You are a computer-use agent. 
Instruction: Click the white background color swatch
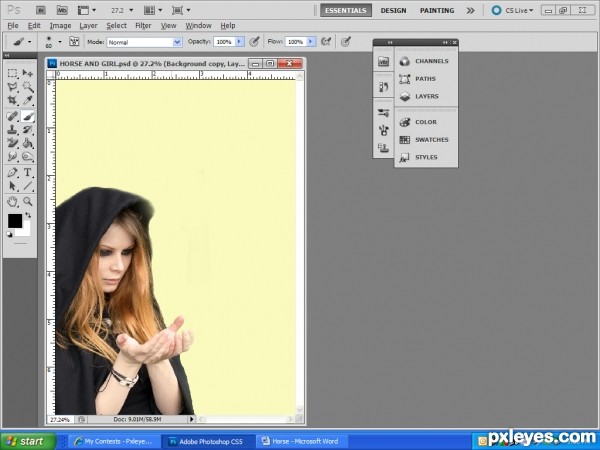(25, 231)
